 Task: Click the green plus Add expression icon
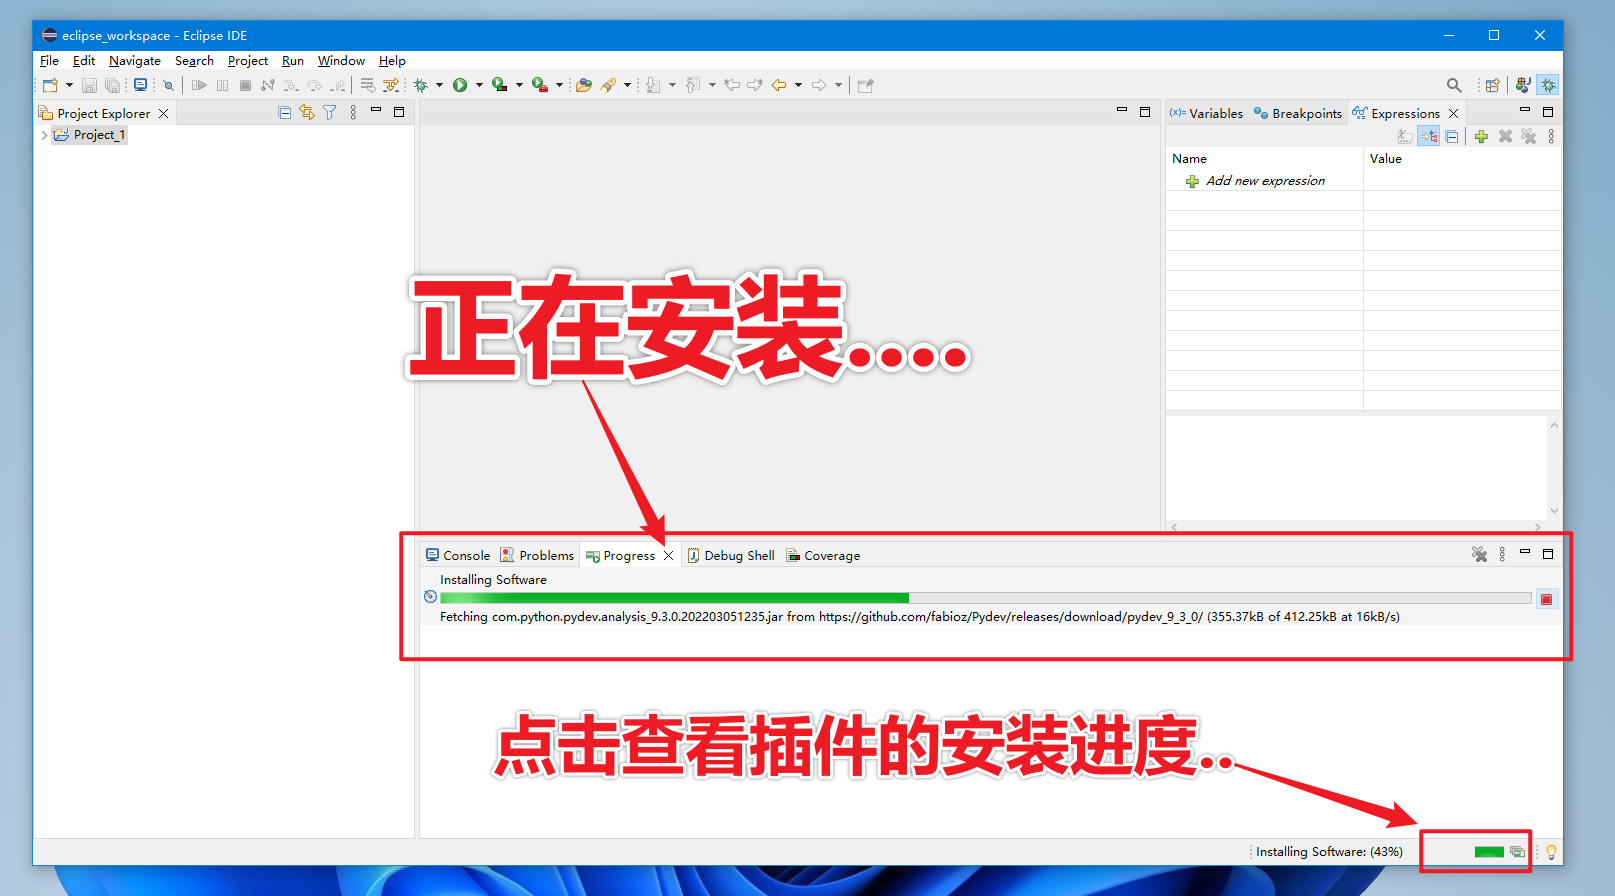pyautogui.click(x=1481, y=137)
